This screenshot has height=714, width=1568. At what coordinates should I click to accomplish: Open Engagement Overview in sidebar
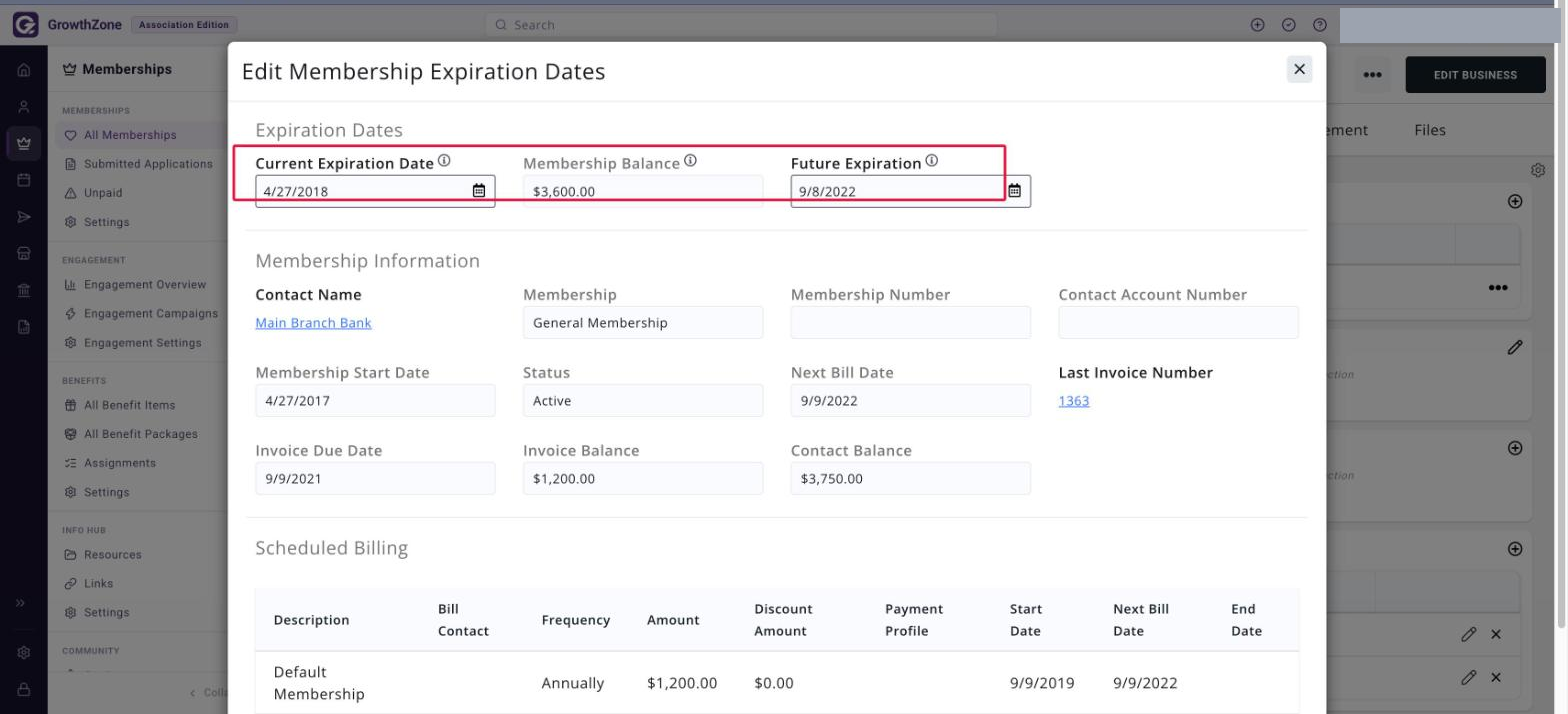point(145,285)
